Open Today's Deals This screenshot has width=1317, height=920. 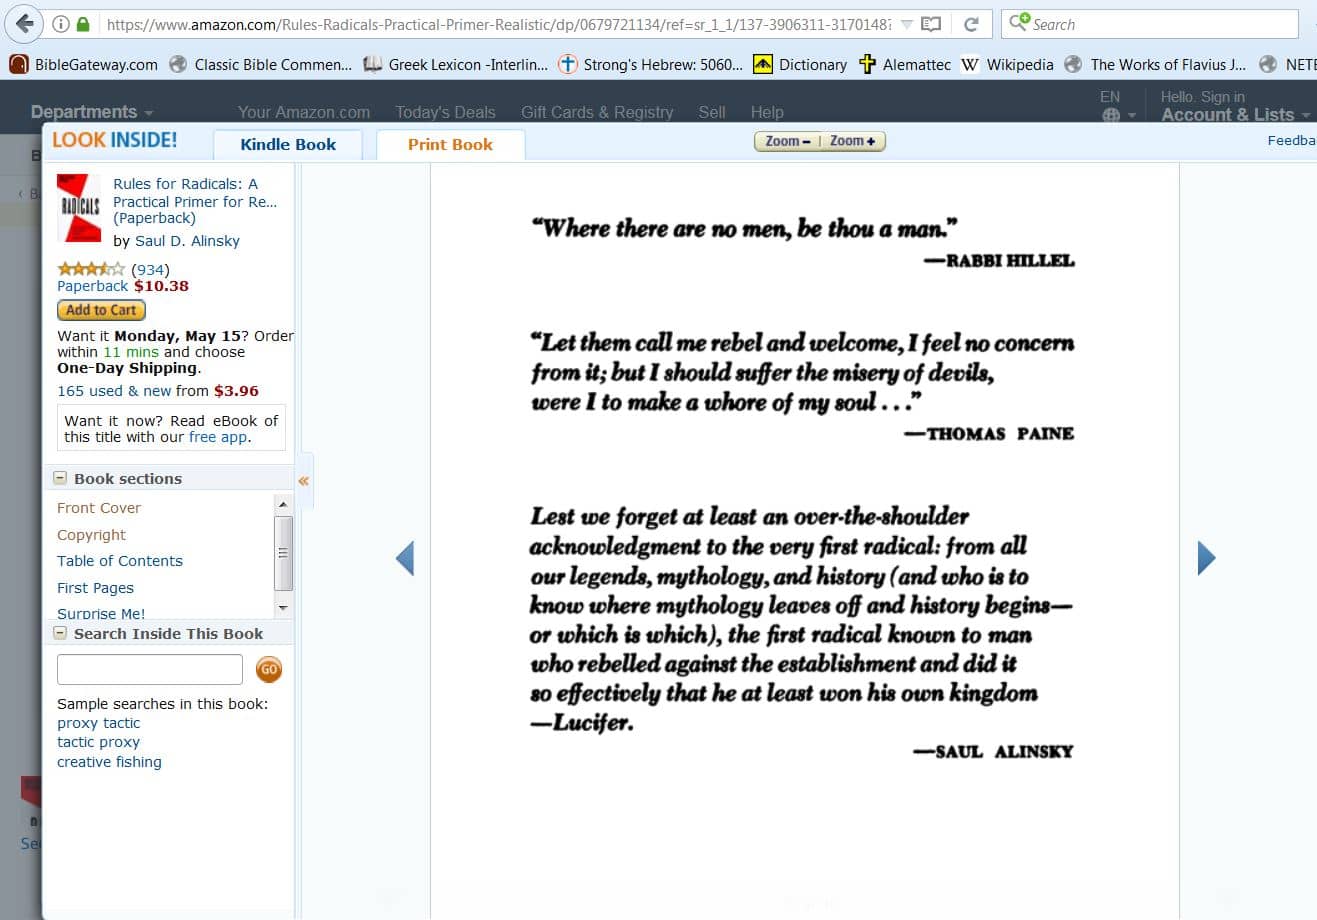[x=445, y=112]
